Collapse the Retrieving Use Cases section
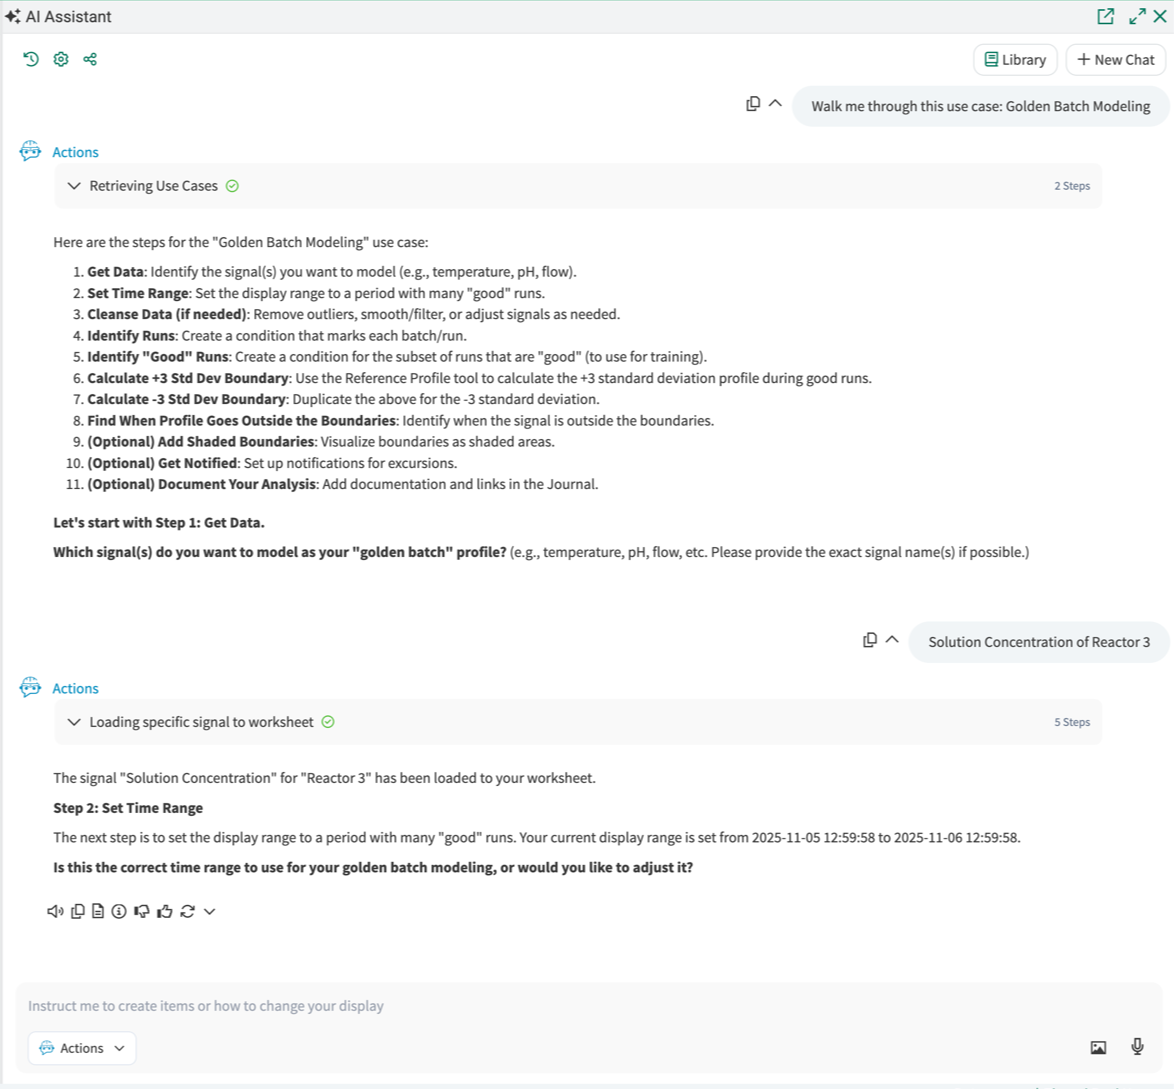The height and width of the screenshot is (1089, 1174). click(x=74, y=186)
